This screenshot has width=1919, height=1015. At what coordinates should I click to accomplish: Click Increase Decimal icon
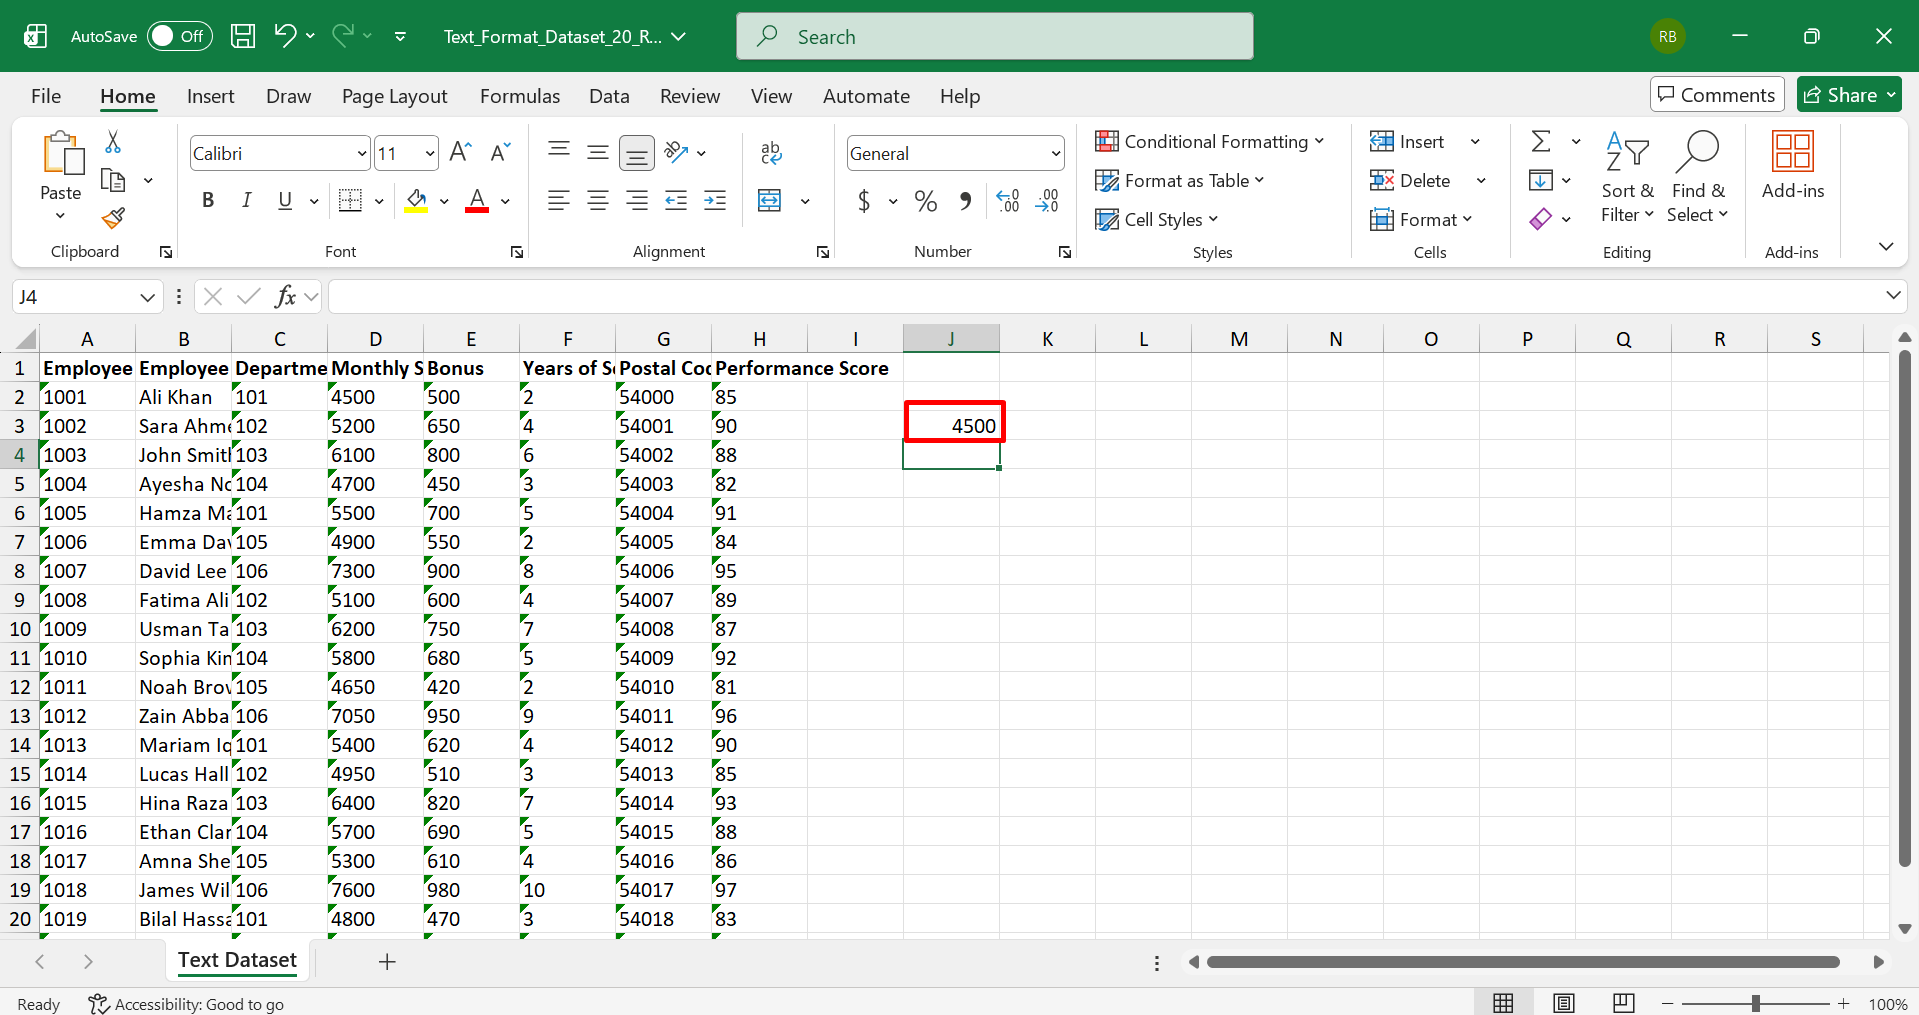[1008, 201]
